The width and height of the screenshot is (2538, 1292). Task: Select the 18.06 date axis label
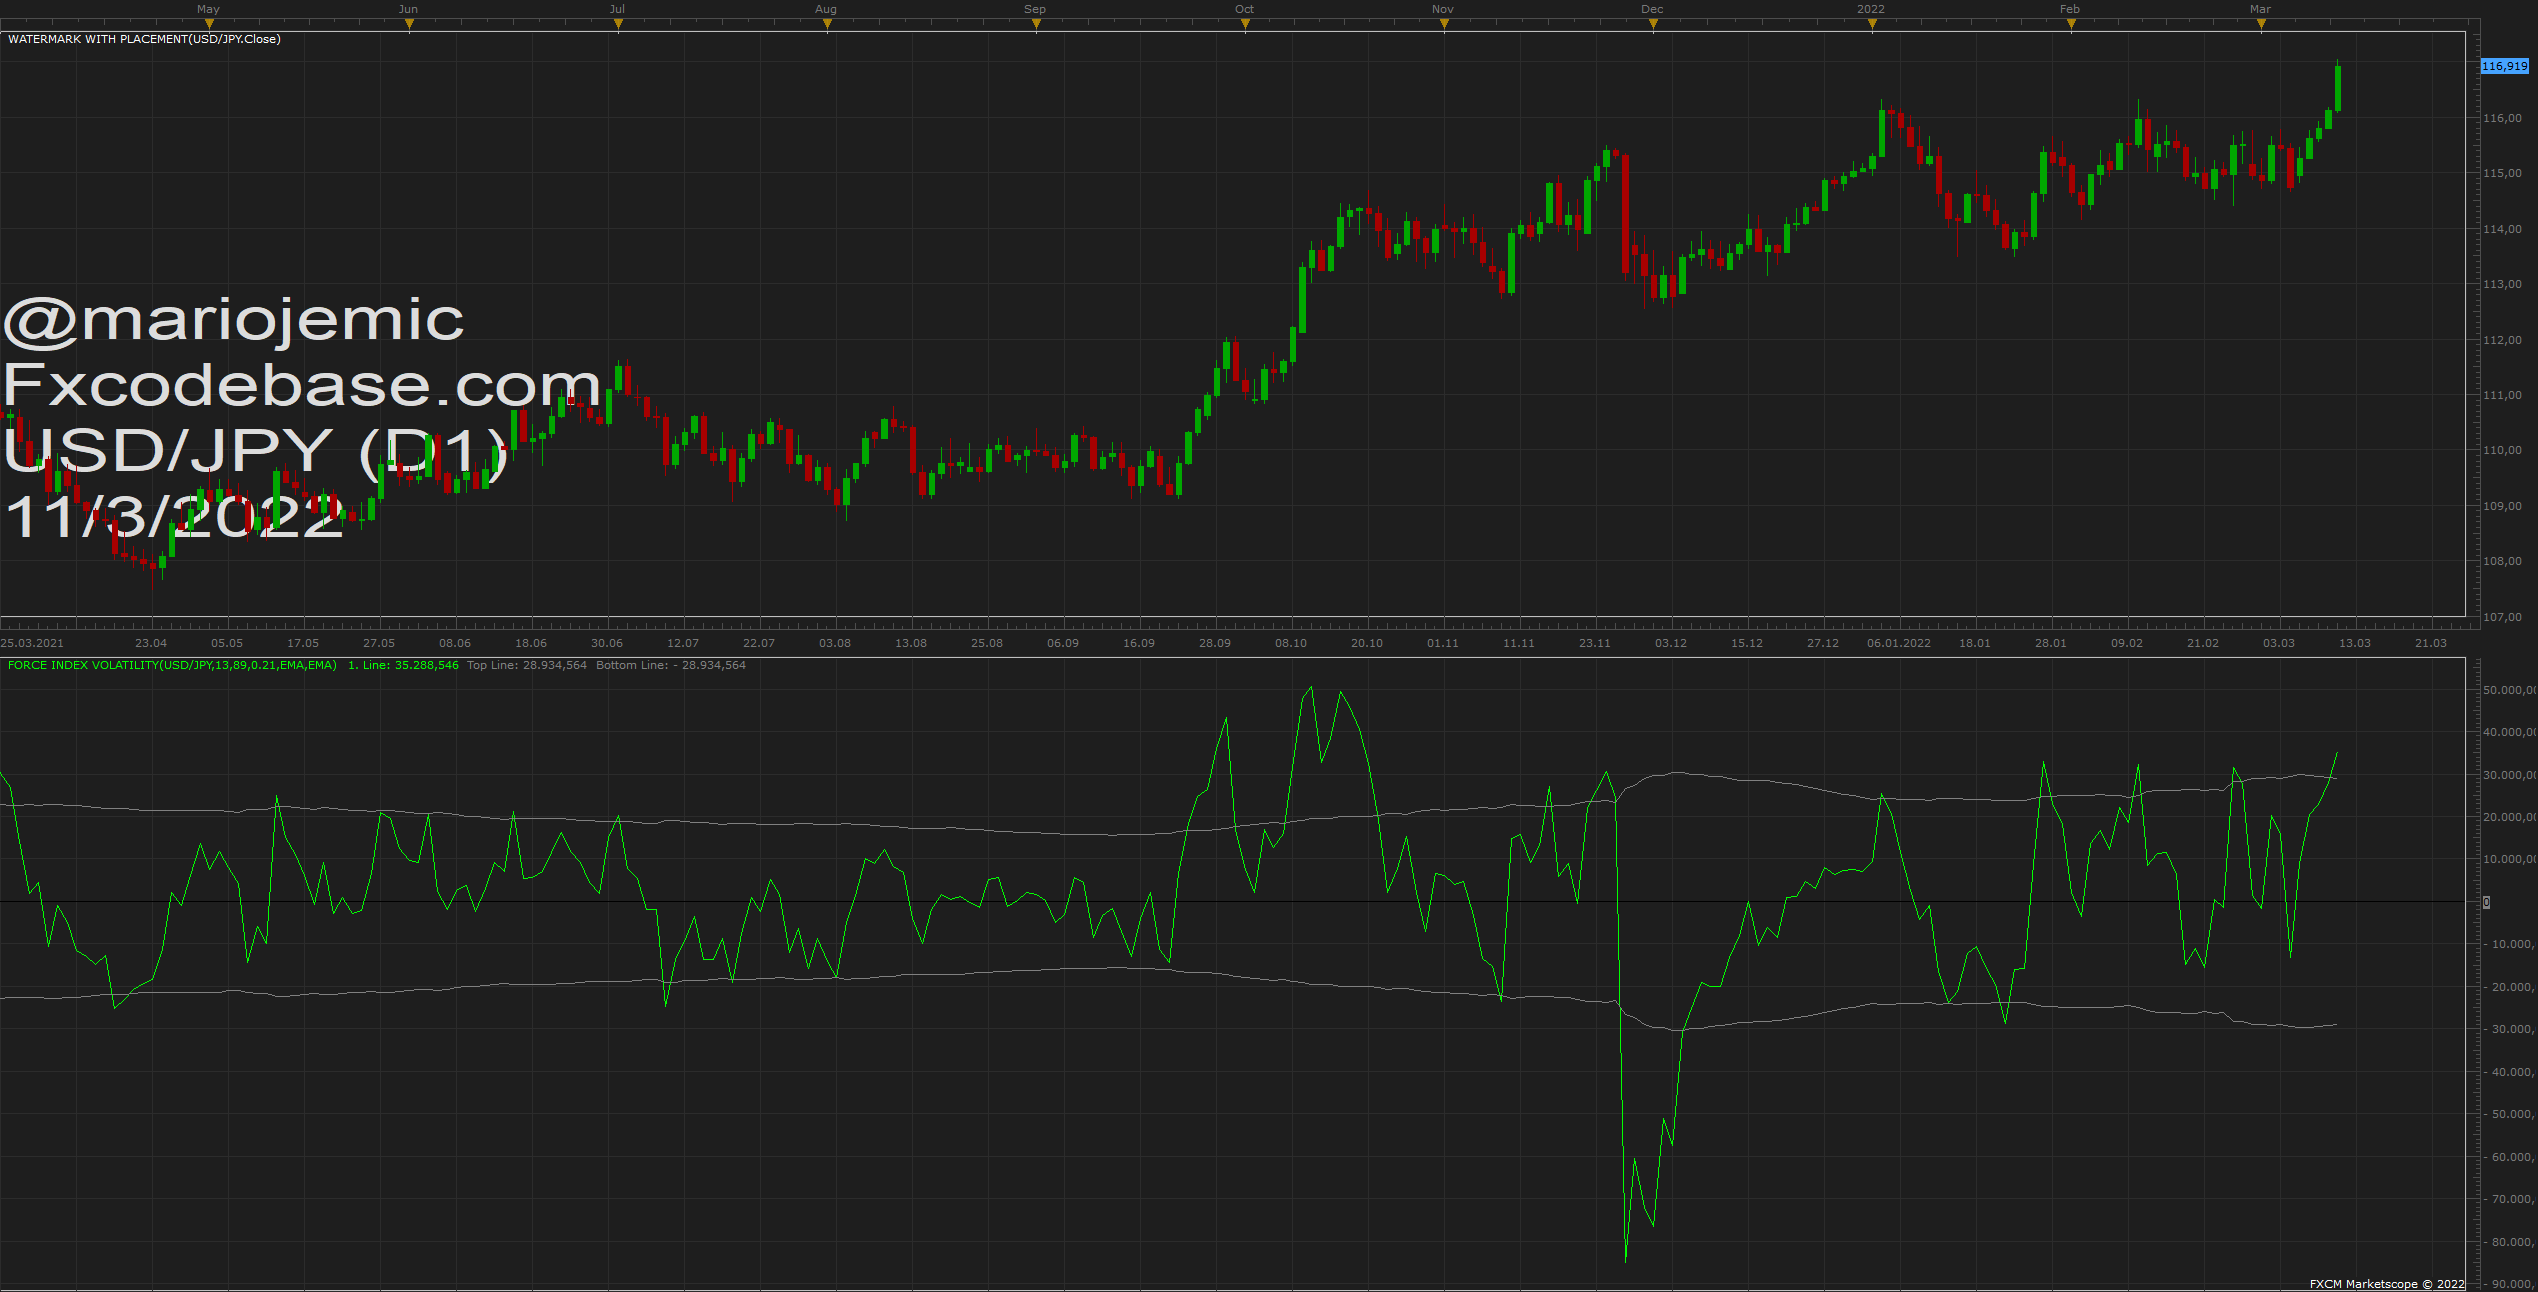(531, 643)
